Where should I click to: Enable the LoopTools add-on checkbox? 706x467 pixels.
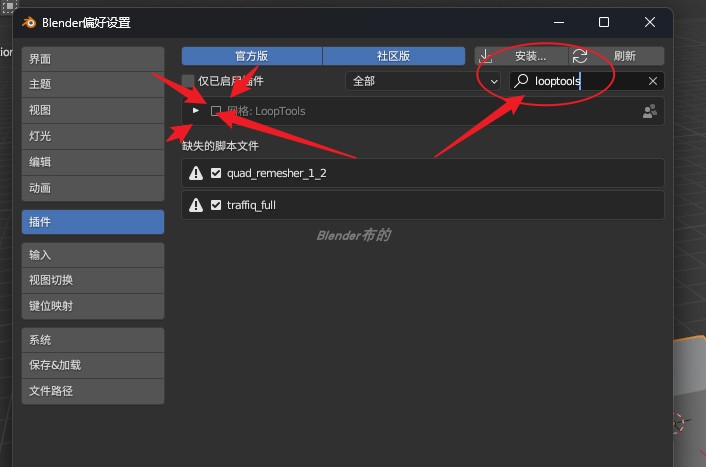(x=216, y=111)
